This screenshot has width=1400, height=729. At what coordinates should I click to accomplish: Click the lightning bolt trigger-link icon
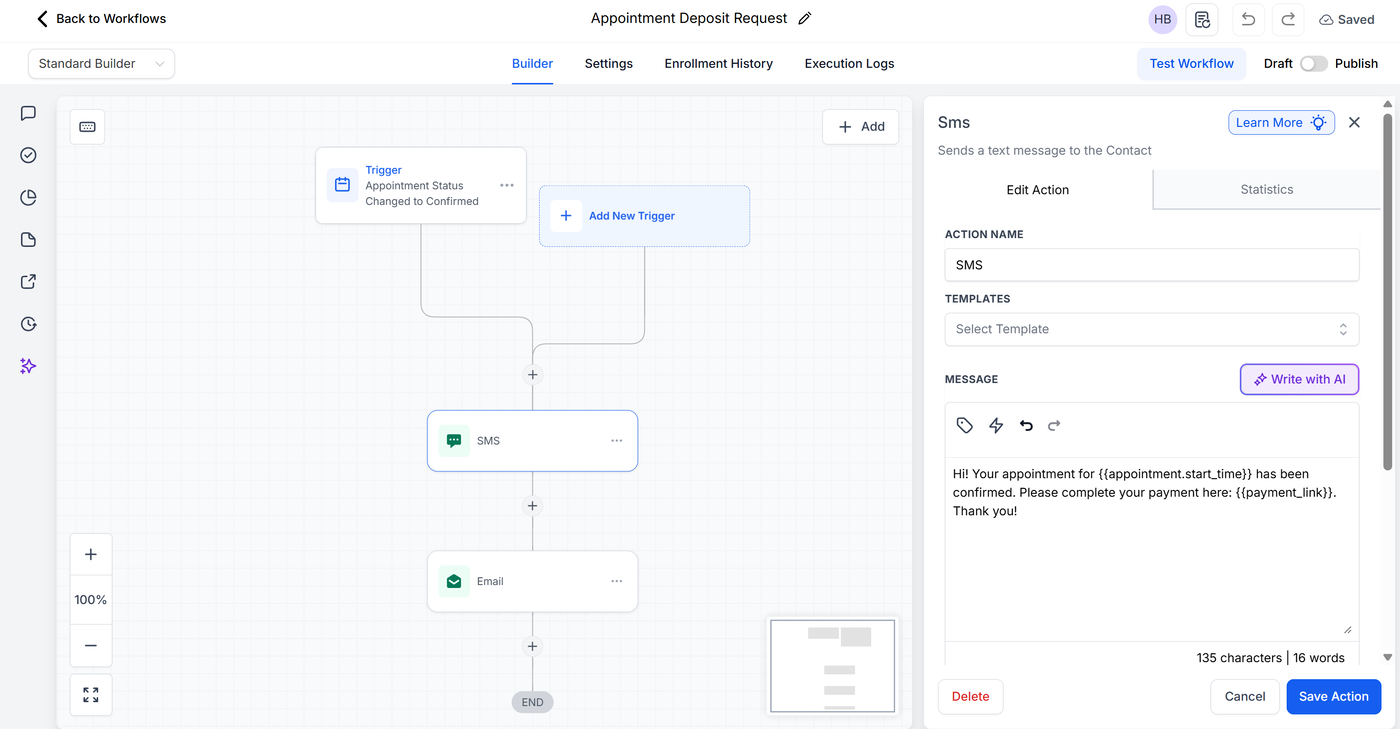point(996,425)
